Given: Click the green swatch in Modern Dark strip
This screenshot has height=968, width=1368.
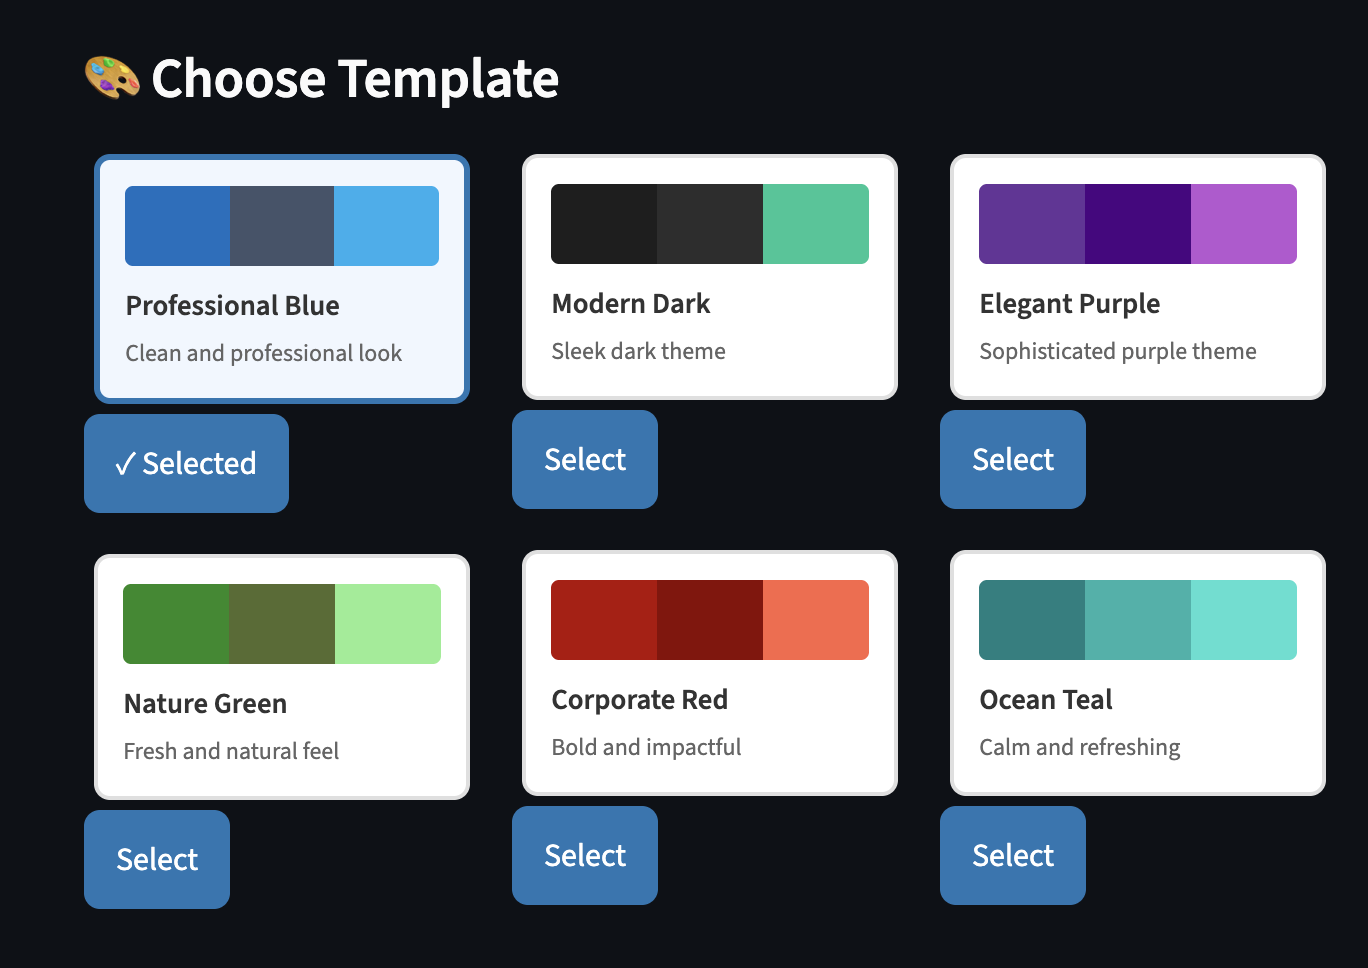Looking at the screenshot, I should coord(816,223).
